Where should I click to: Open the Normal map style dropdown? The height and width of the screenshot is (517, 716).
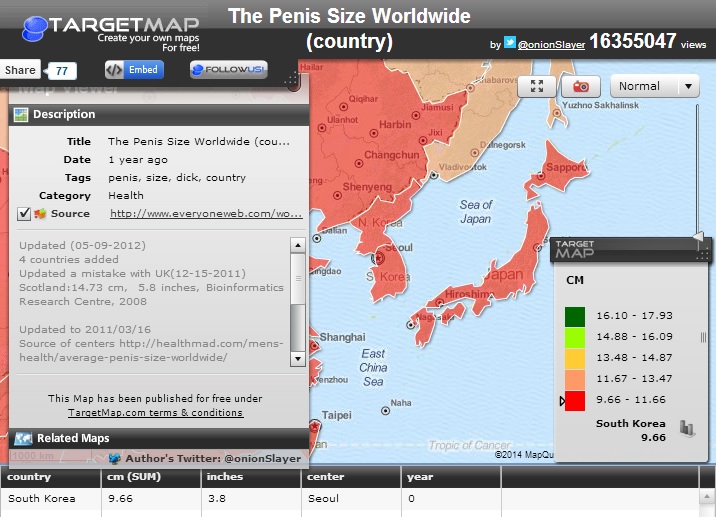(654, 86)
